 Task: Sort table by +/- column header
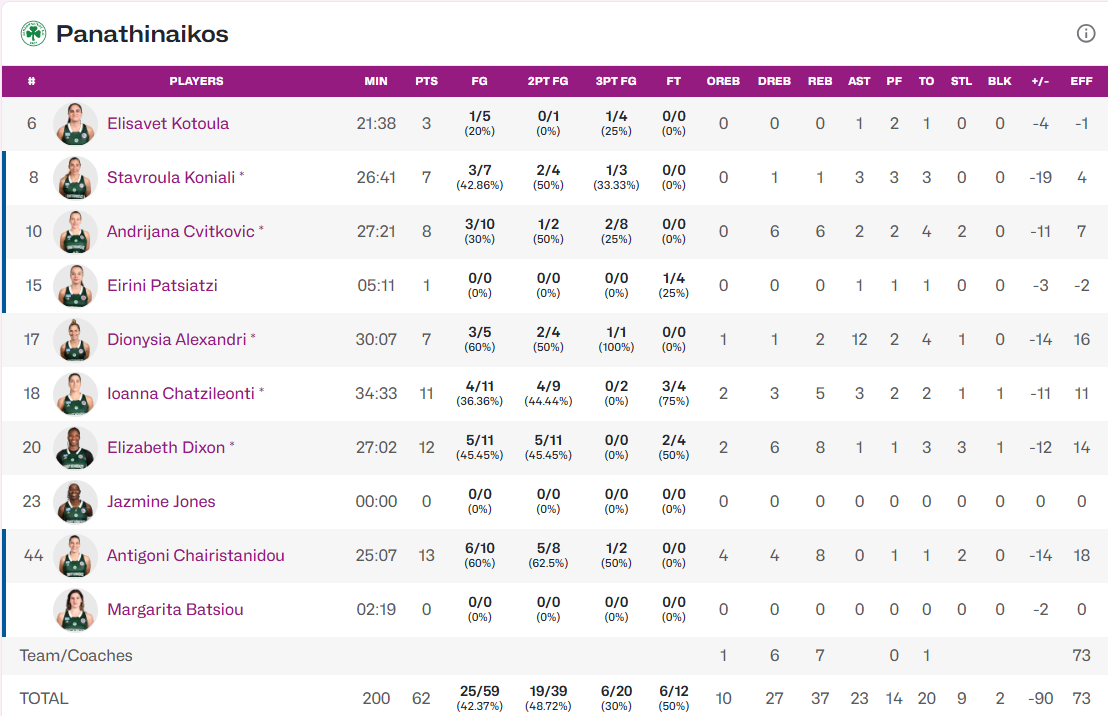point(1040,81)
